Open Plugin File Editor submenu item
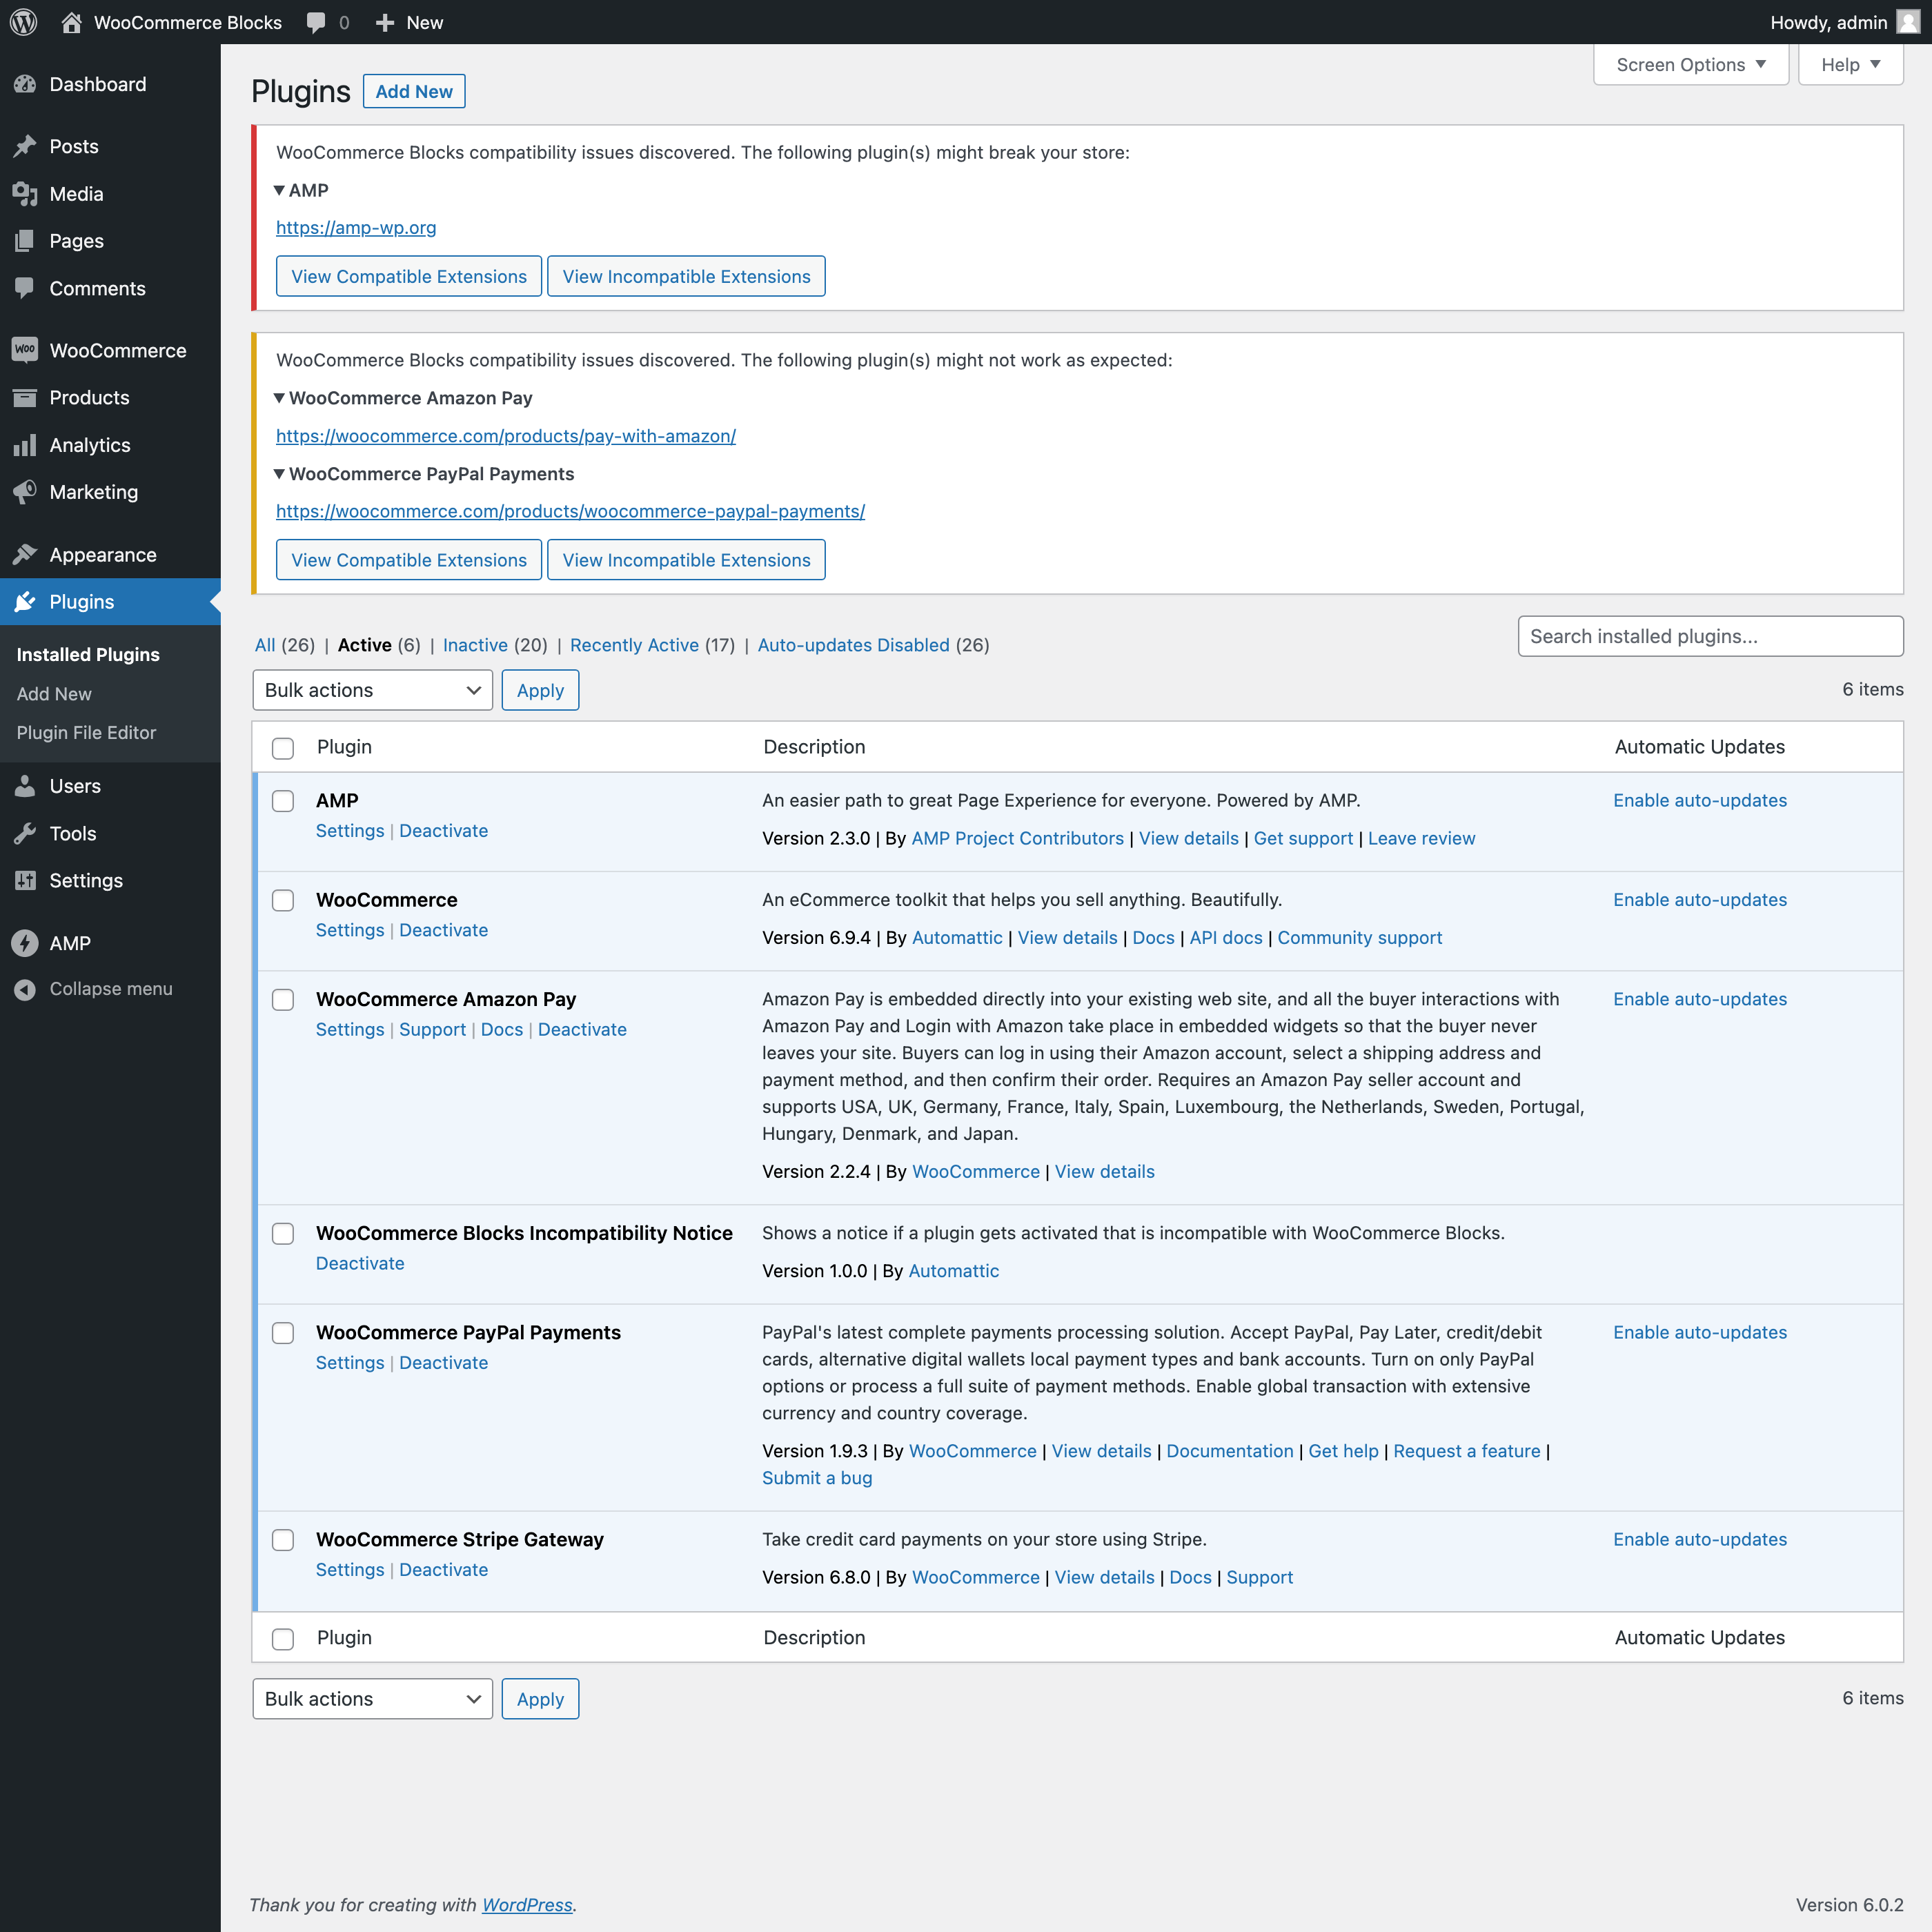 click(x=86, y=732)
